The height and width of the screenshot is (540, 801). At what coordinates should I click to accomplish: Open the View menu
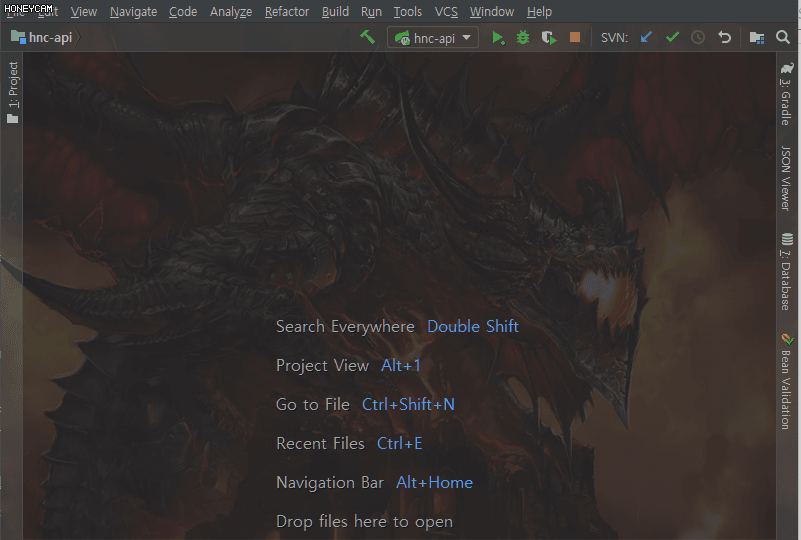point(84,12)
